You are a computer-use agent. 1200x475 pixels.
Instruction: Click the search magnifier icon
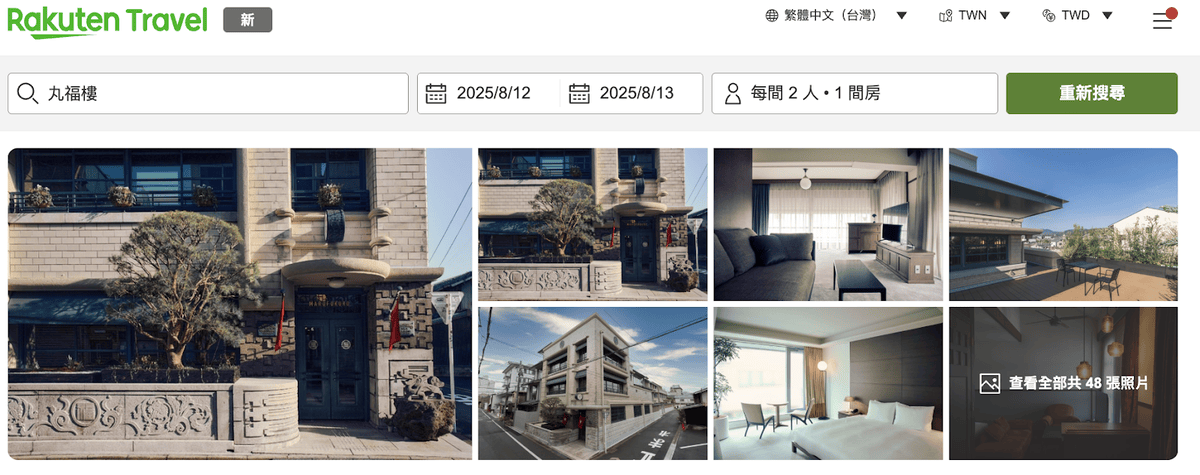click(x=28, y=93)
